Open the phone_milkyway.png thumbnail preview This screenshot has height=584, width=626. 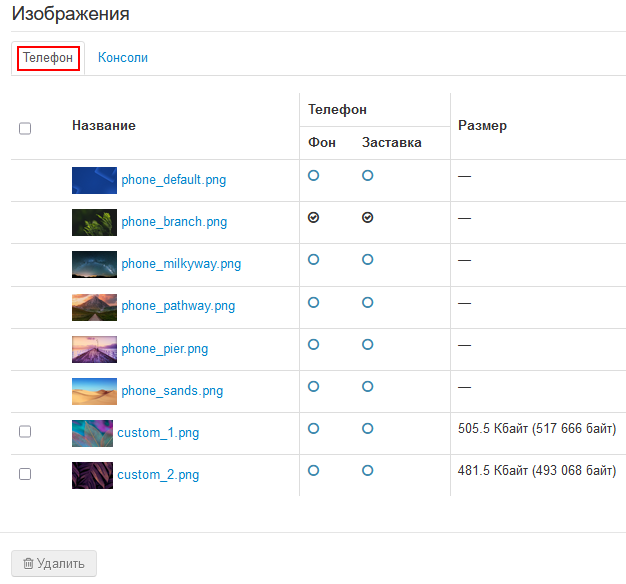94,264
